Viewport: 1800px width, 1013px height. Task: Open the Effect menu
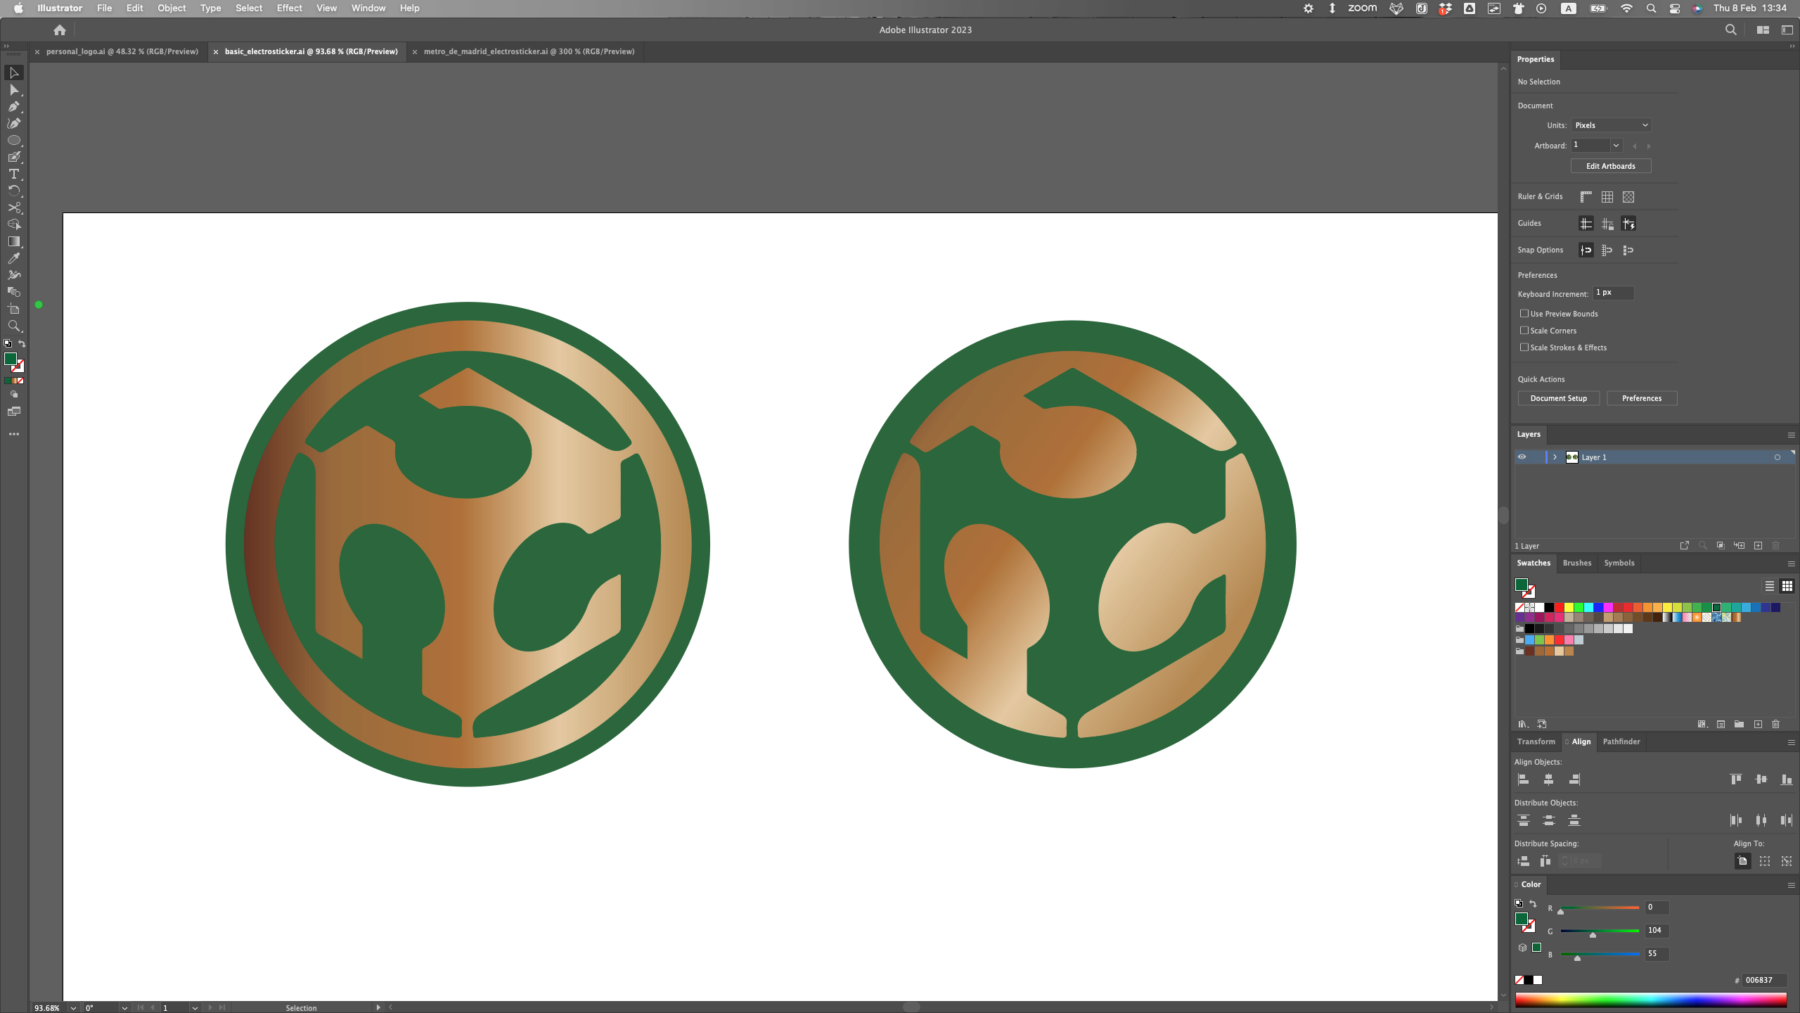(289, 8)
